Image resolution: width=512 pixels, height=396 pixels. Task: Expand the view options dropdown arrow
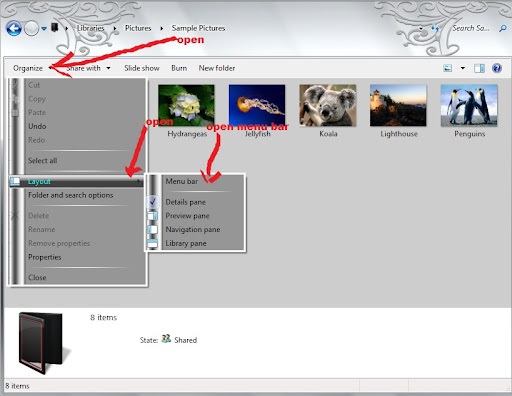click(x=463, y=68)
